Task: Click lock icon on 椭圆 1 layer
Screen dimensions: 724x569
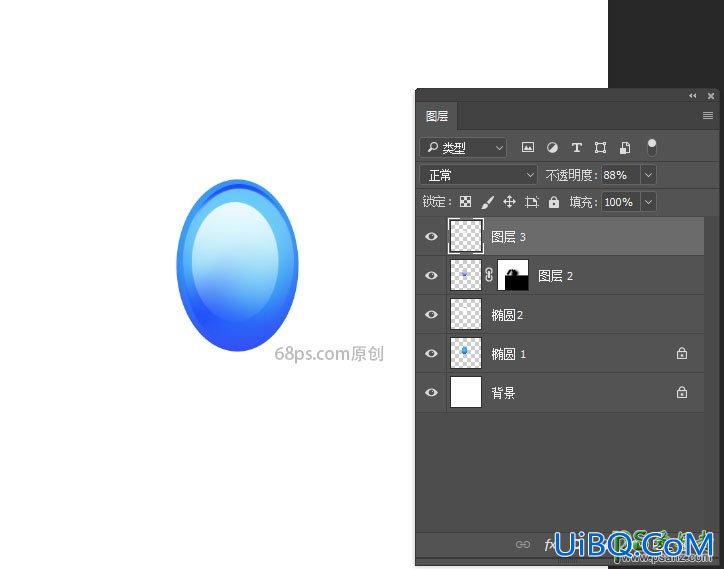Action: pos(682,354)
